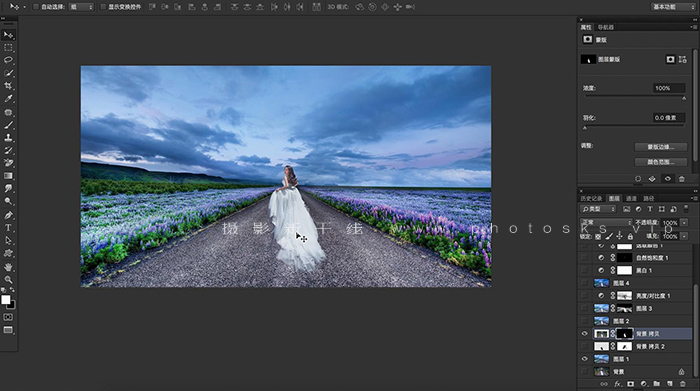Click the foreground color swatch
This screenshot has width=700, height=391.
[x=6, y=300]
